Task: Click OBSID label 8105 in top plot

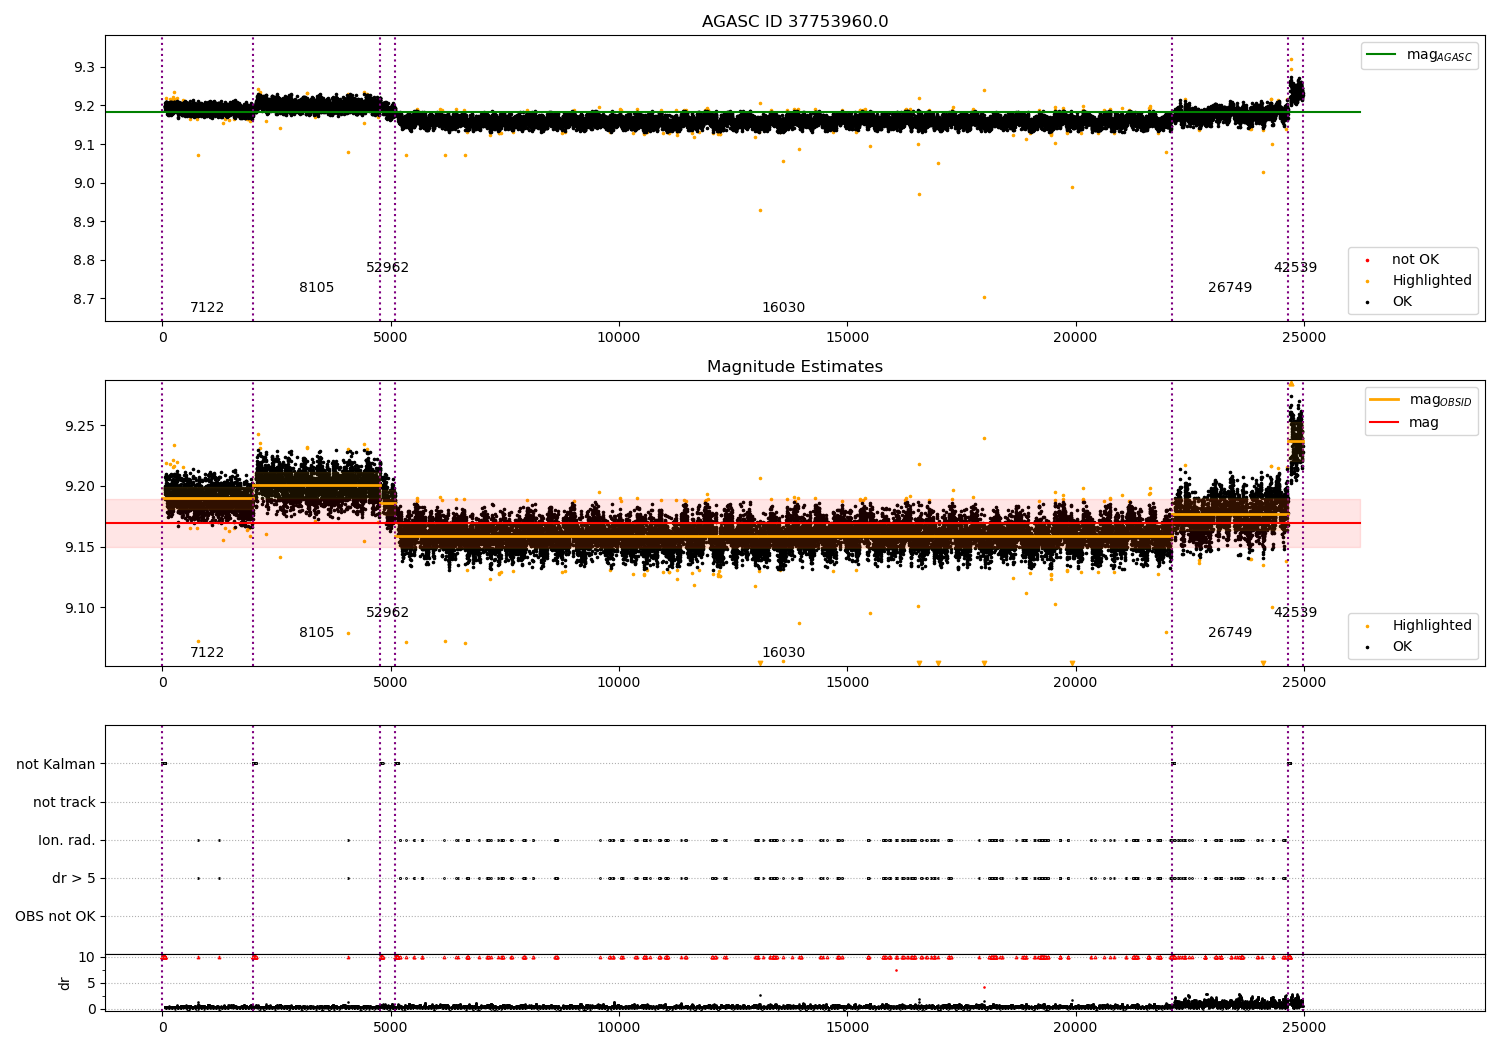Action: pyautogui.click(x=317, y=288)
